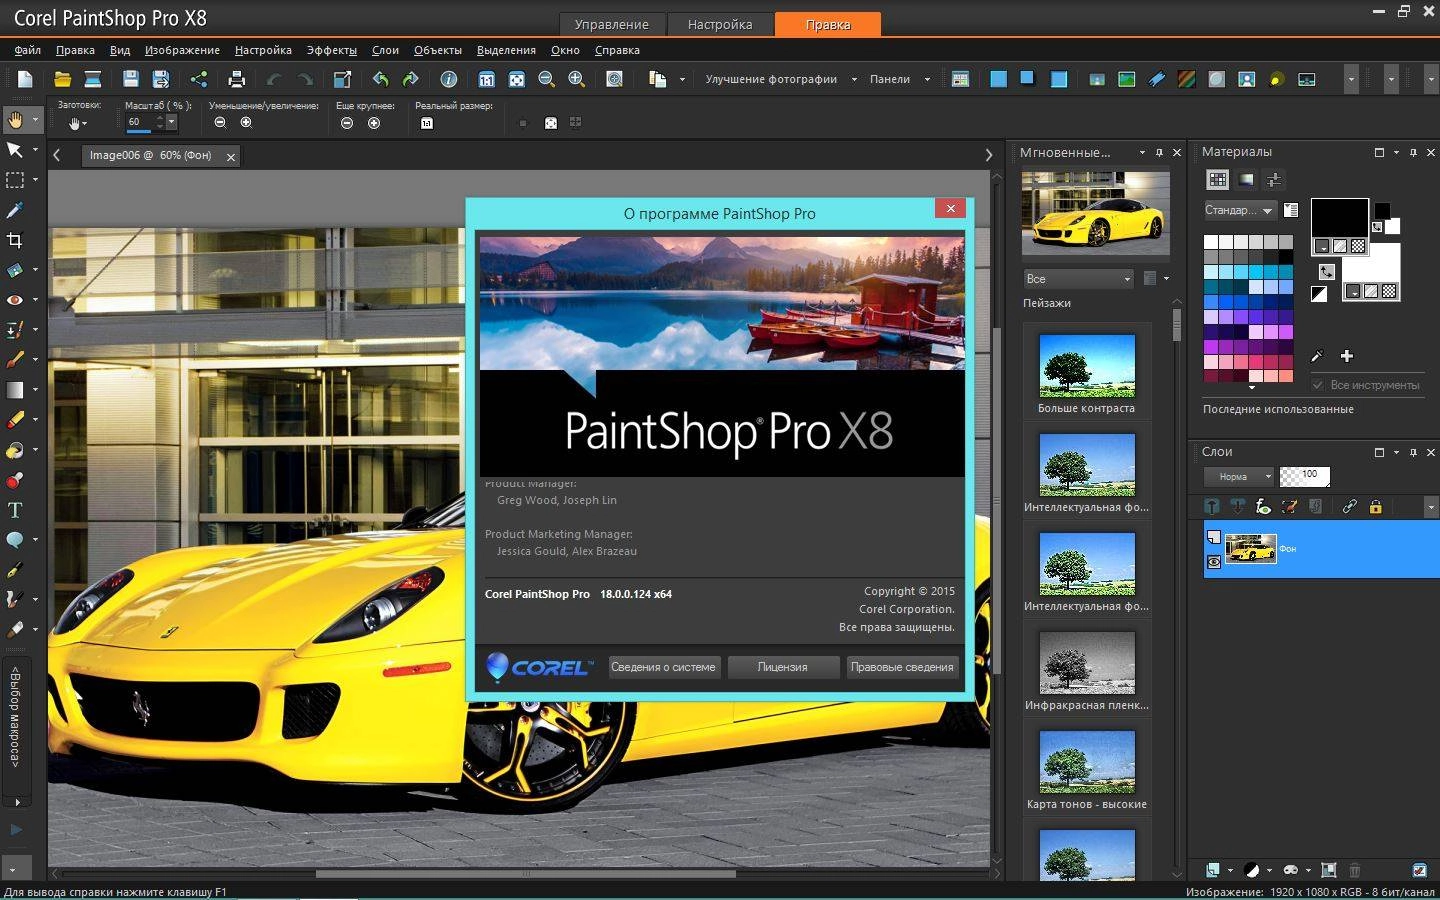1440x900 pixels.
Task: Click the Lock icon in Layers toolbar
Action: [x=1375, y=507]
